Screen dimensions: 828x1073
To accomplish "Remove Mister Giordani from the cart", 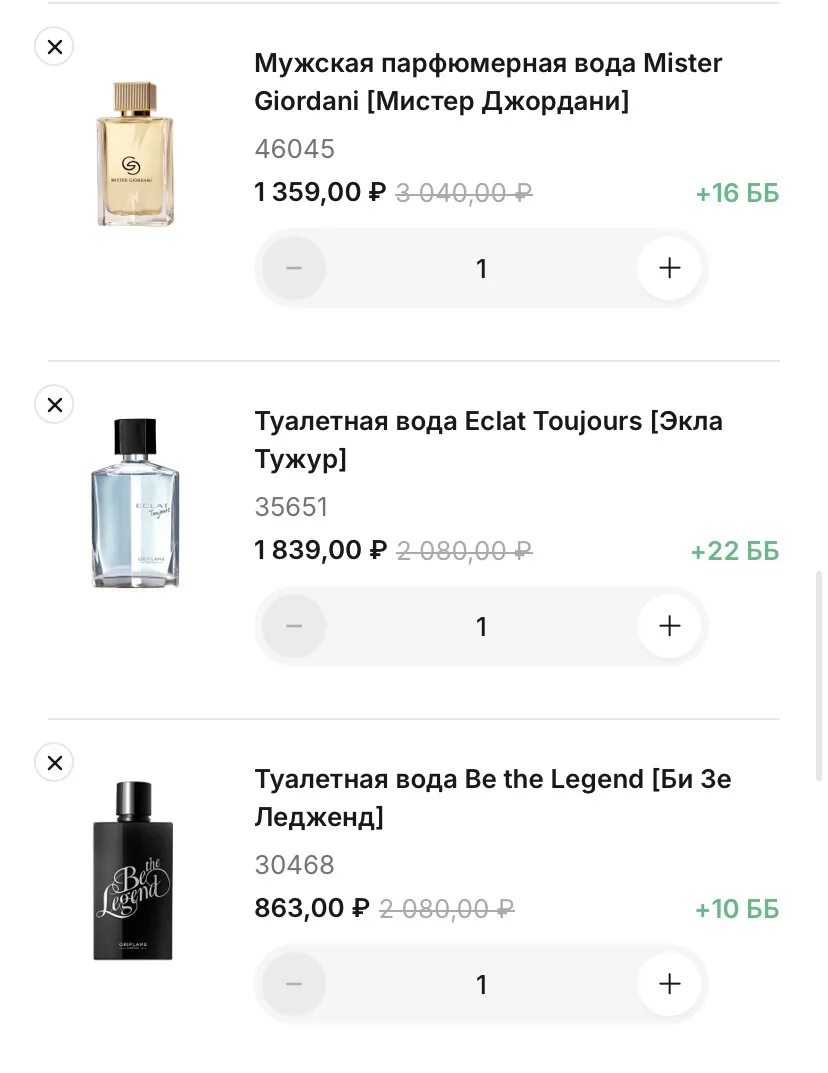I will point(54,46).
